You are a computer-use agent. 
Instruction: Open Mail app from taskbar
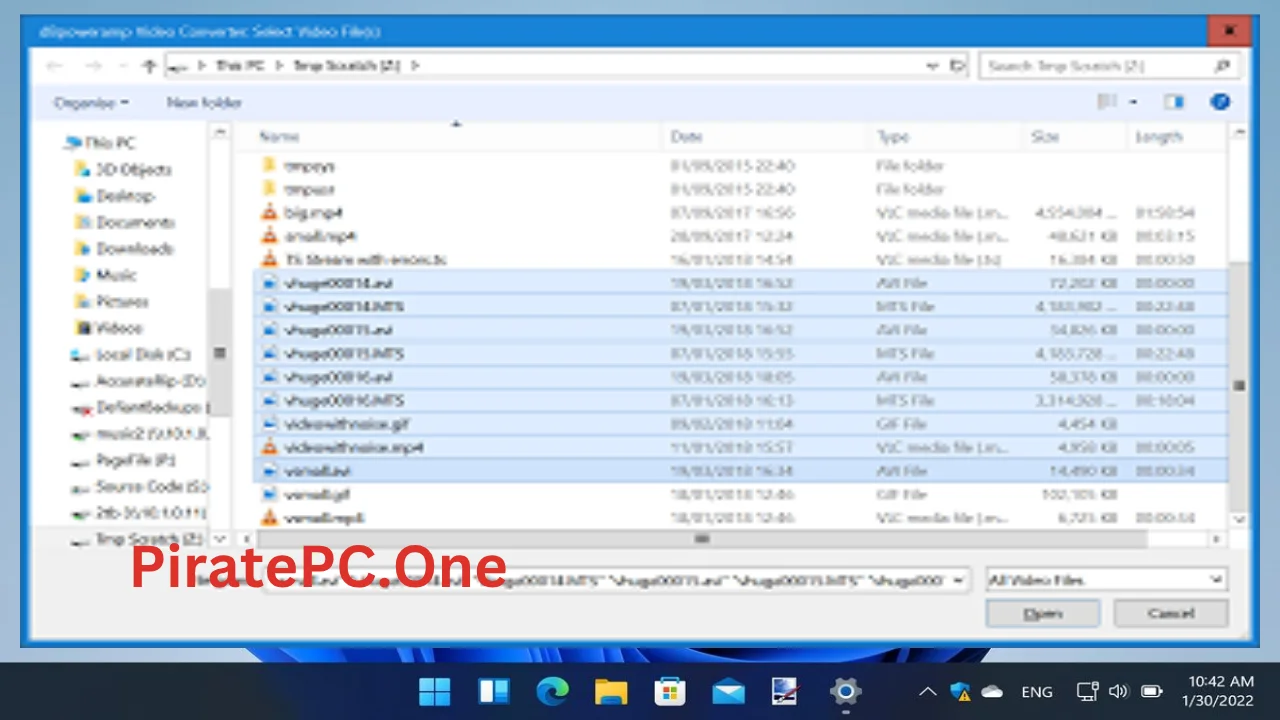point(728,691)
